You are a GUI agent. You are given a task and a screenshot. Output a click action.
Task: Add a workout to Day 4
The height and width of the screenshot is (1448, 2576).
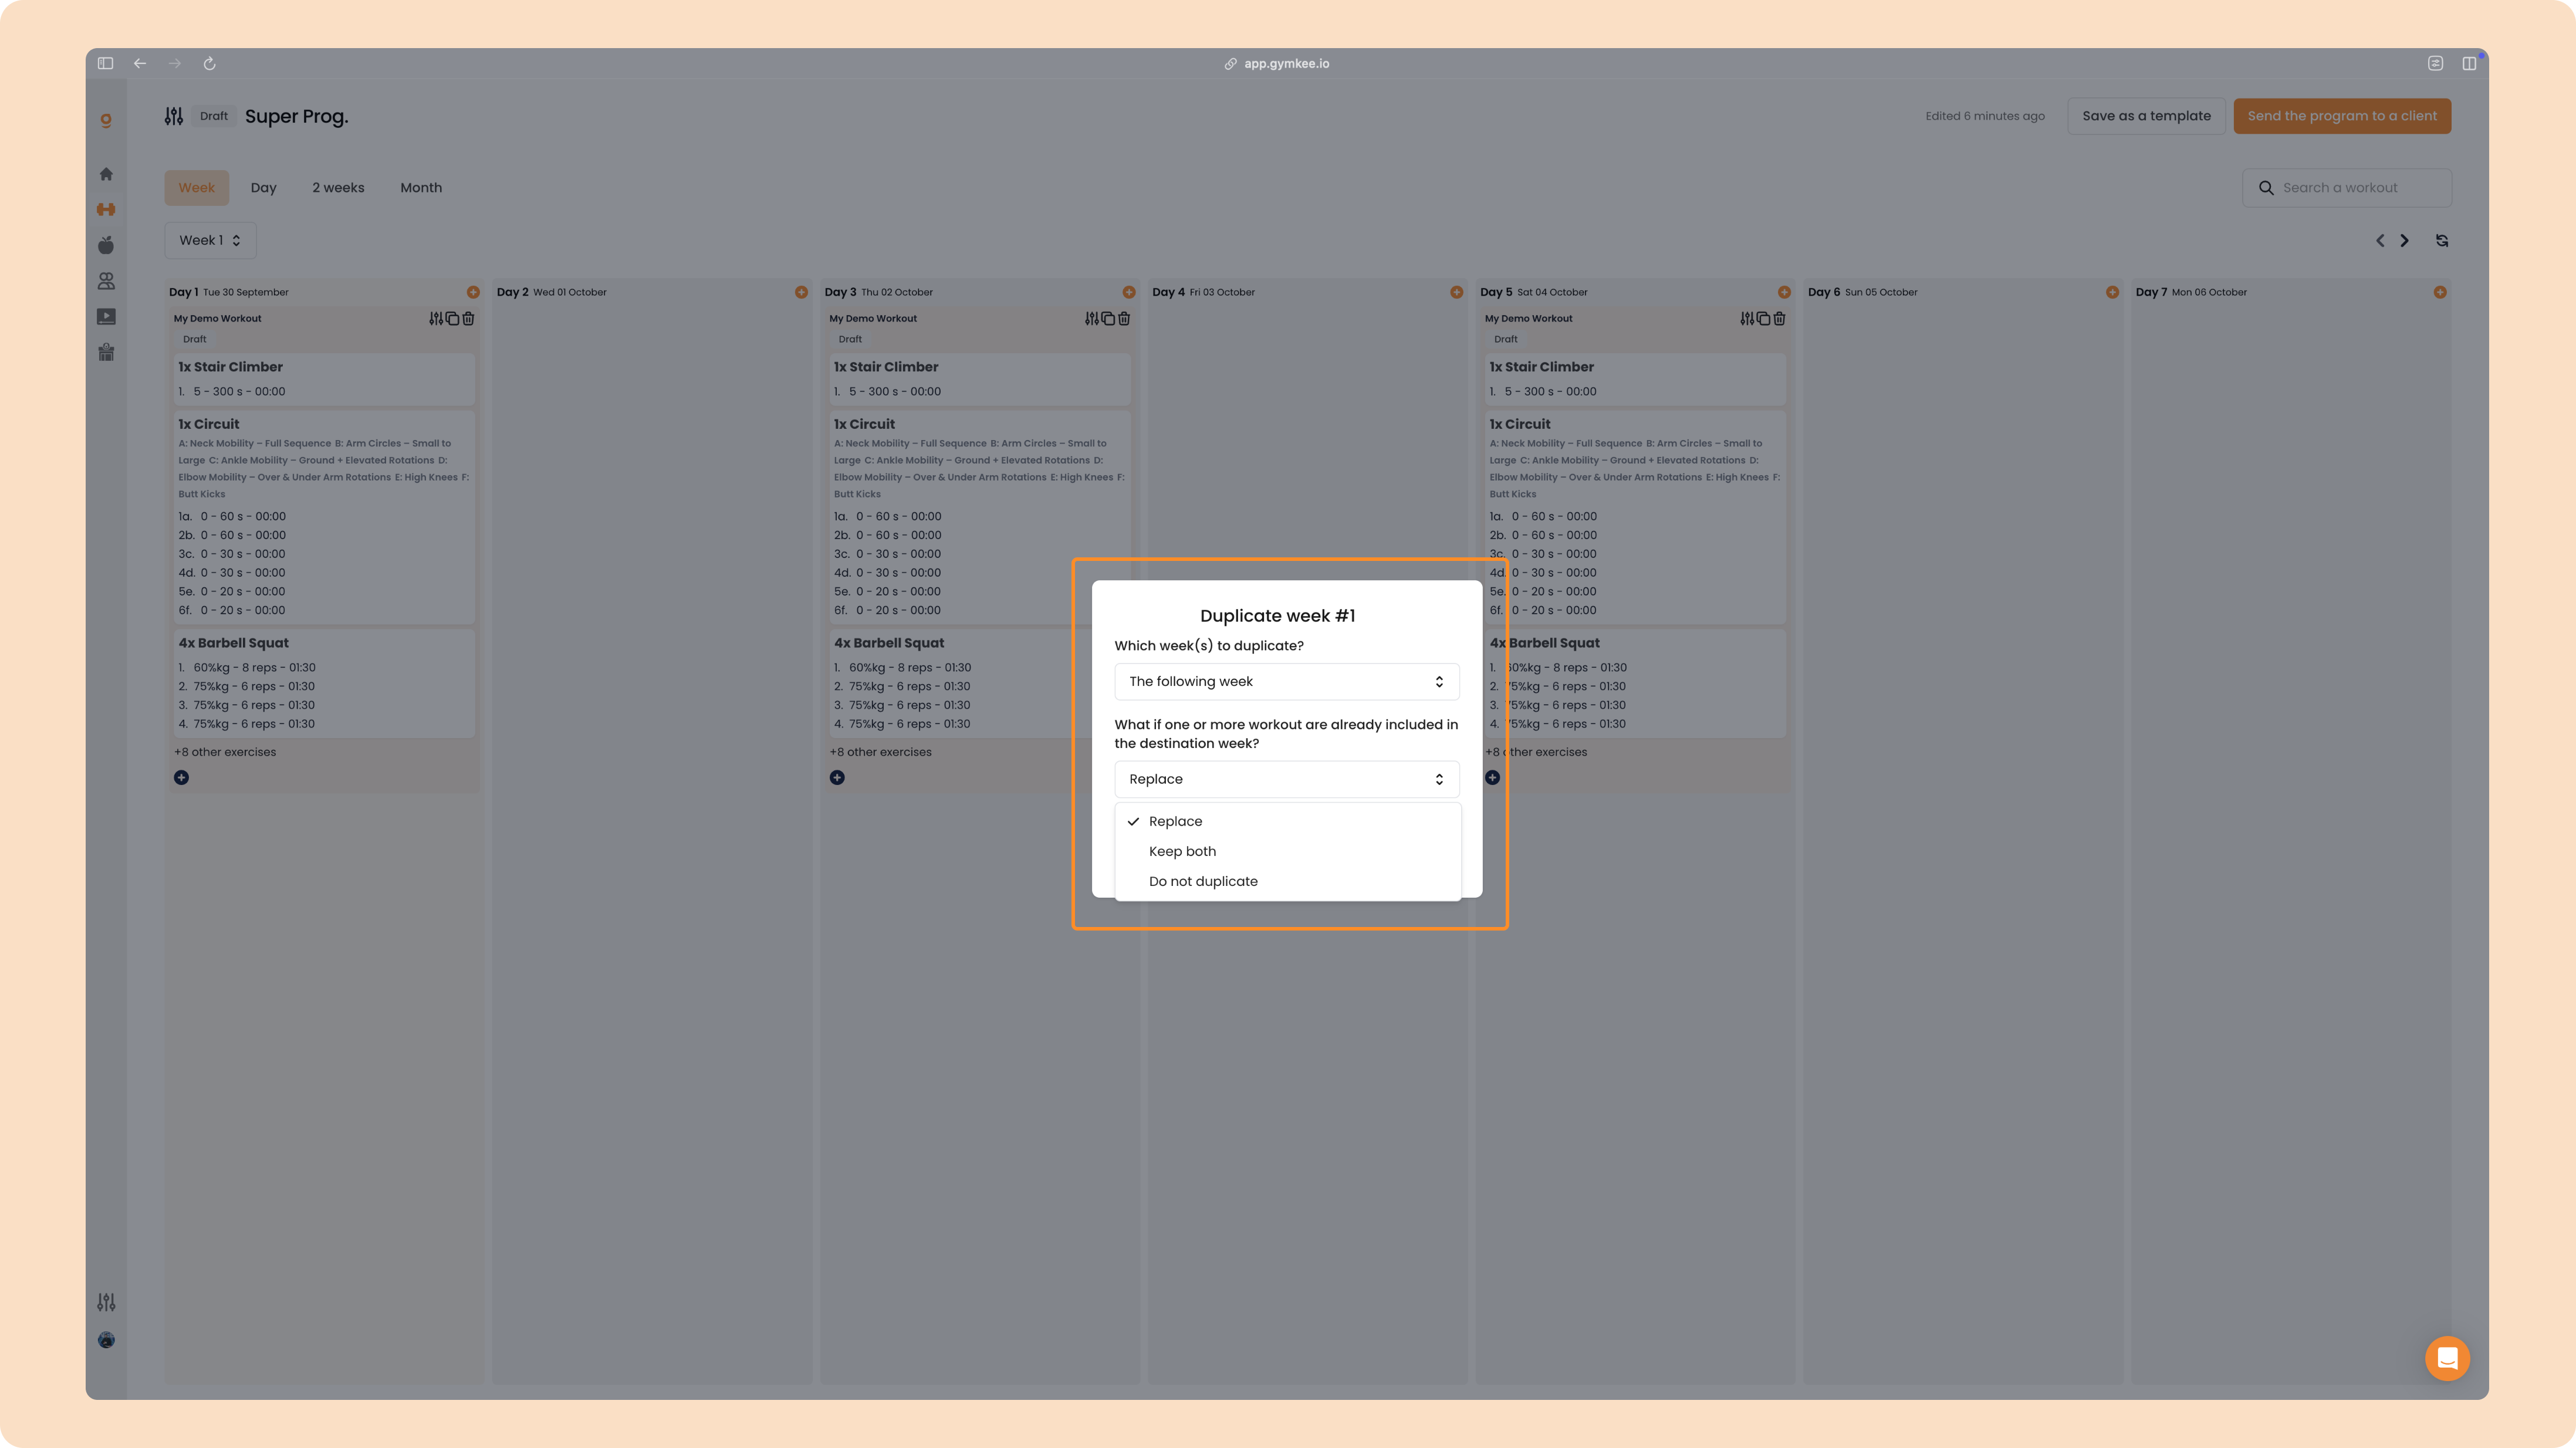[1457, 292]
